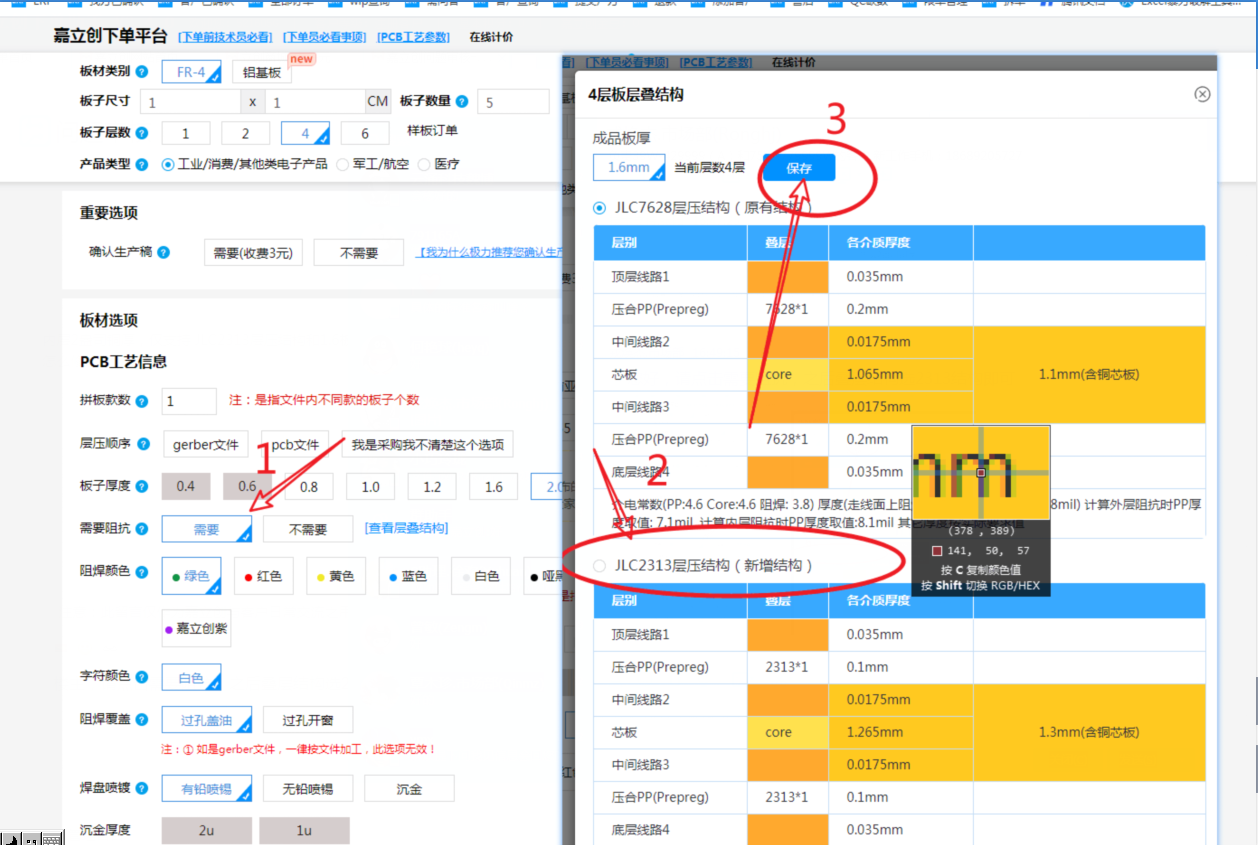Viewport: 1258px width, 845px height.
Task: Click the 拼板款数 input field
Action: 188,401
